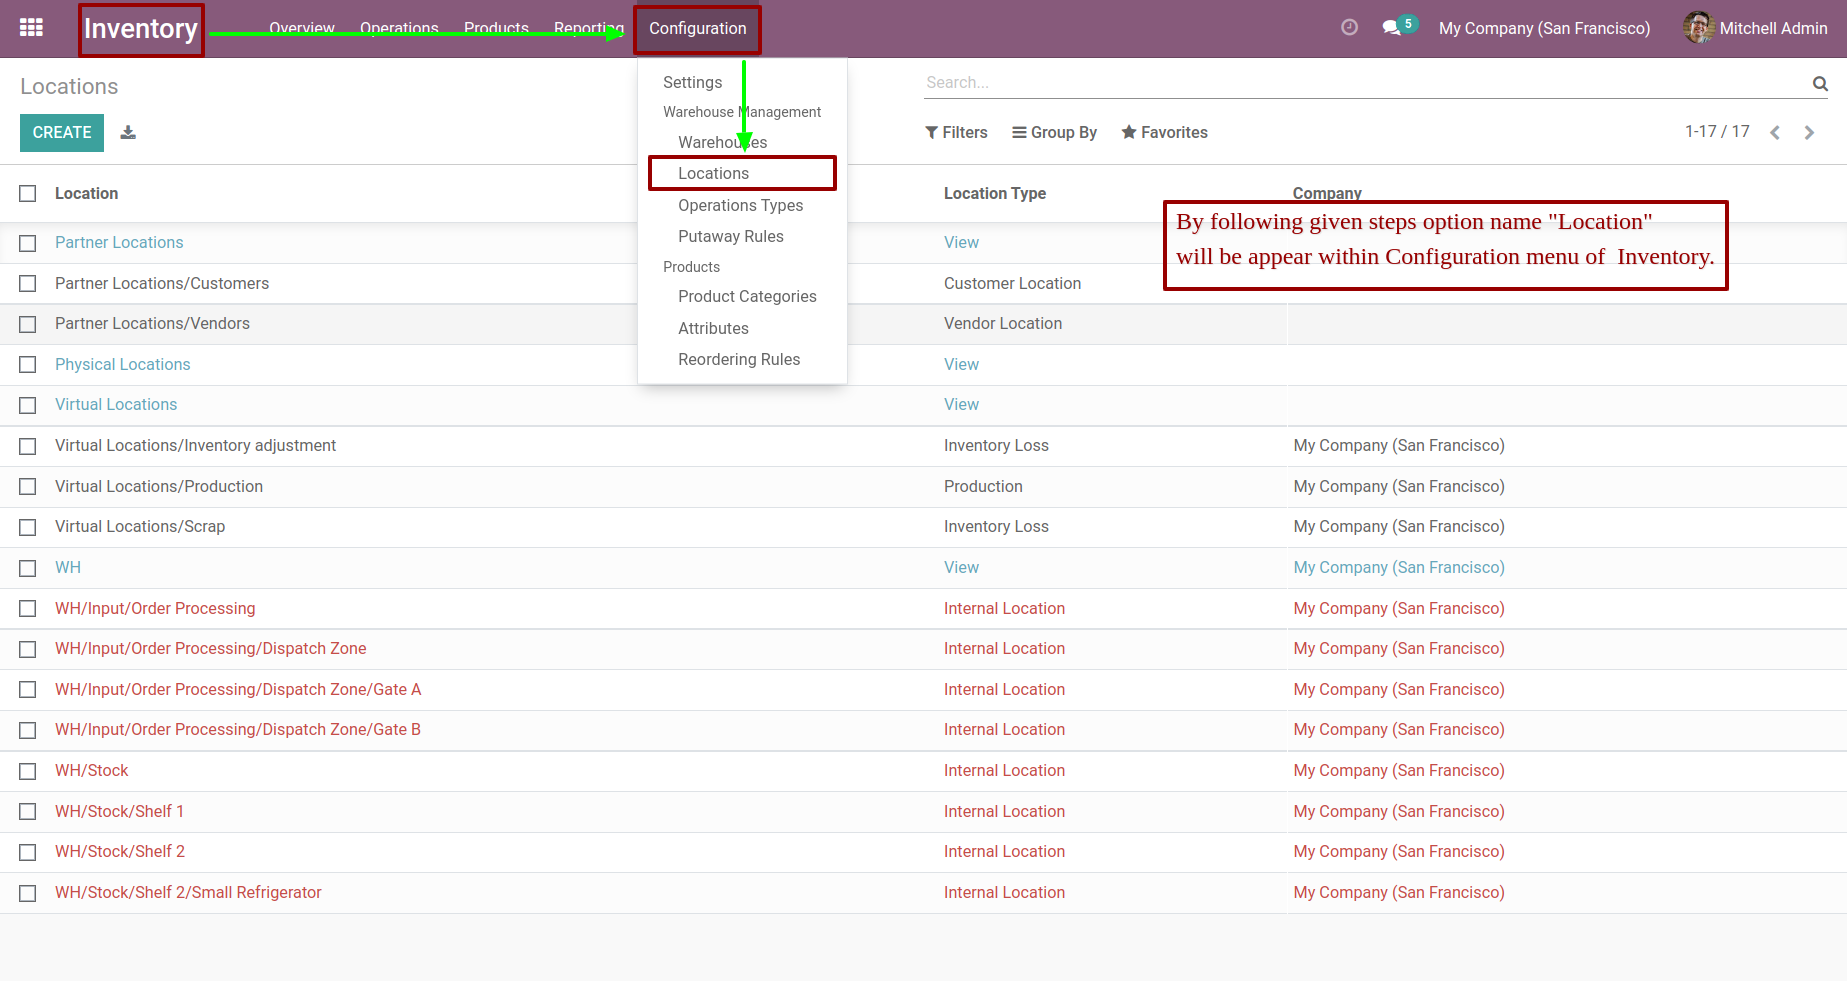Open the Favorites dropdown

(x=1164, y=132)
